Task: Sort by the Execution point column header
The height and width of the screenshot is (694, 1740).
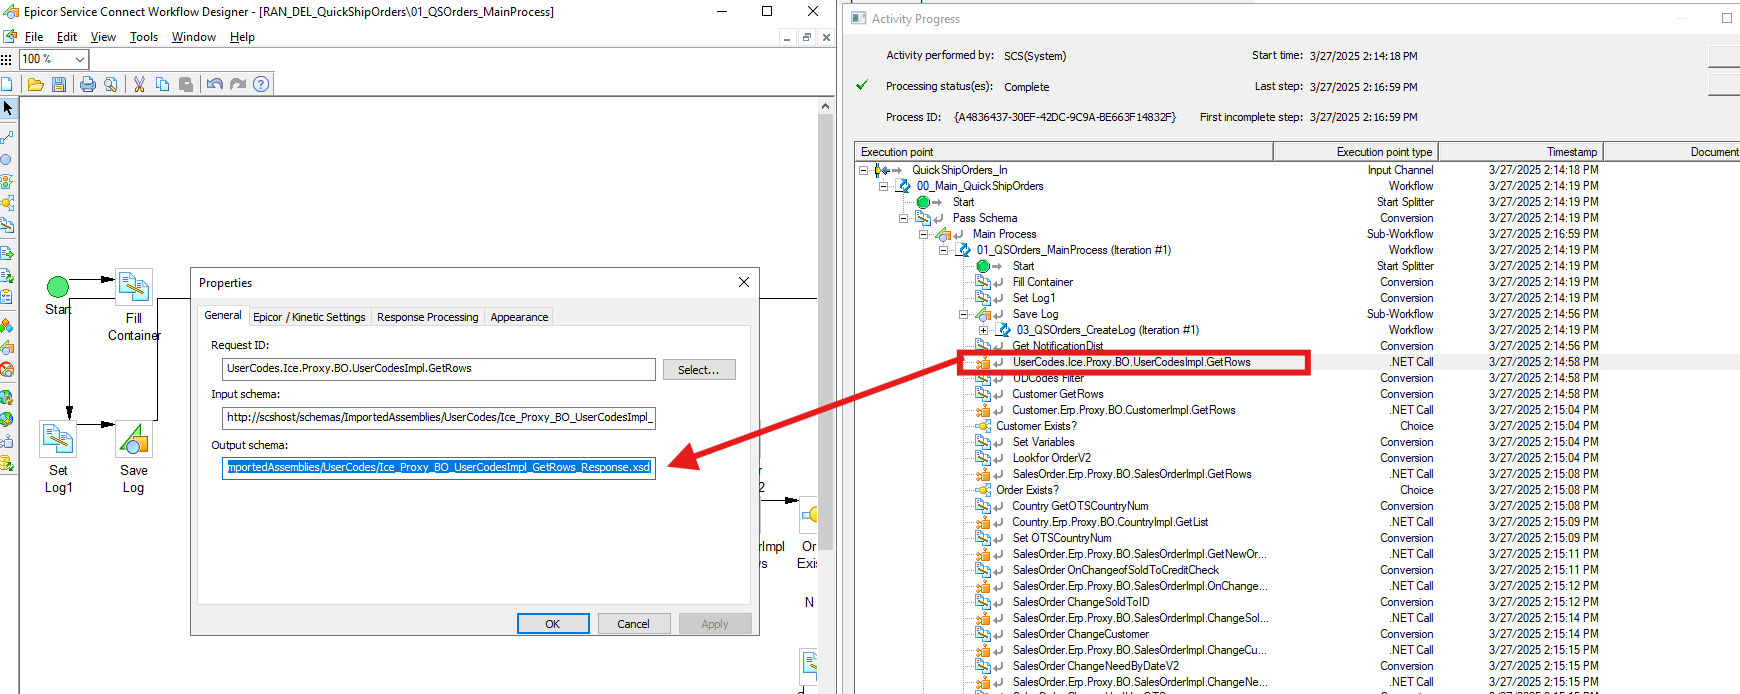Action: point(1064,152)
